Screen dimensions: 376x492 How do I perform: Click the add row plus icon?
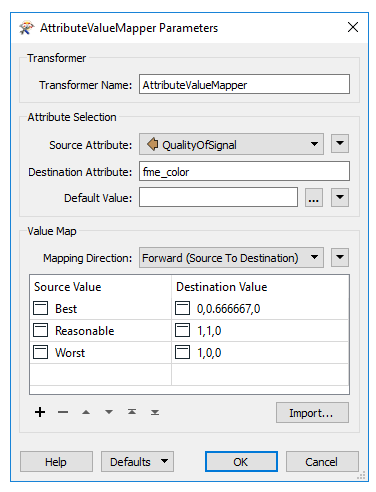(x=40, y=412)
